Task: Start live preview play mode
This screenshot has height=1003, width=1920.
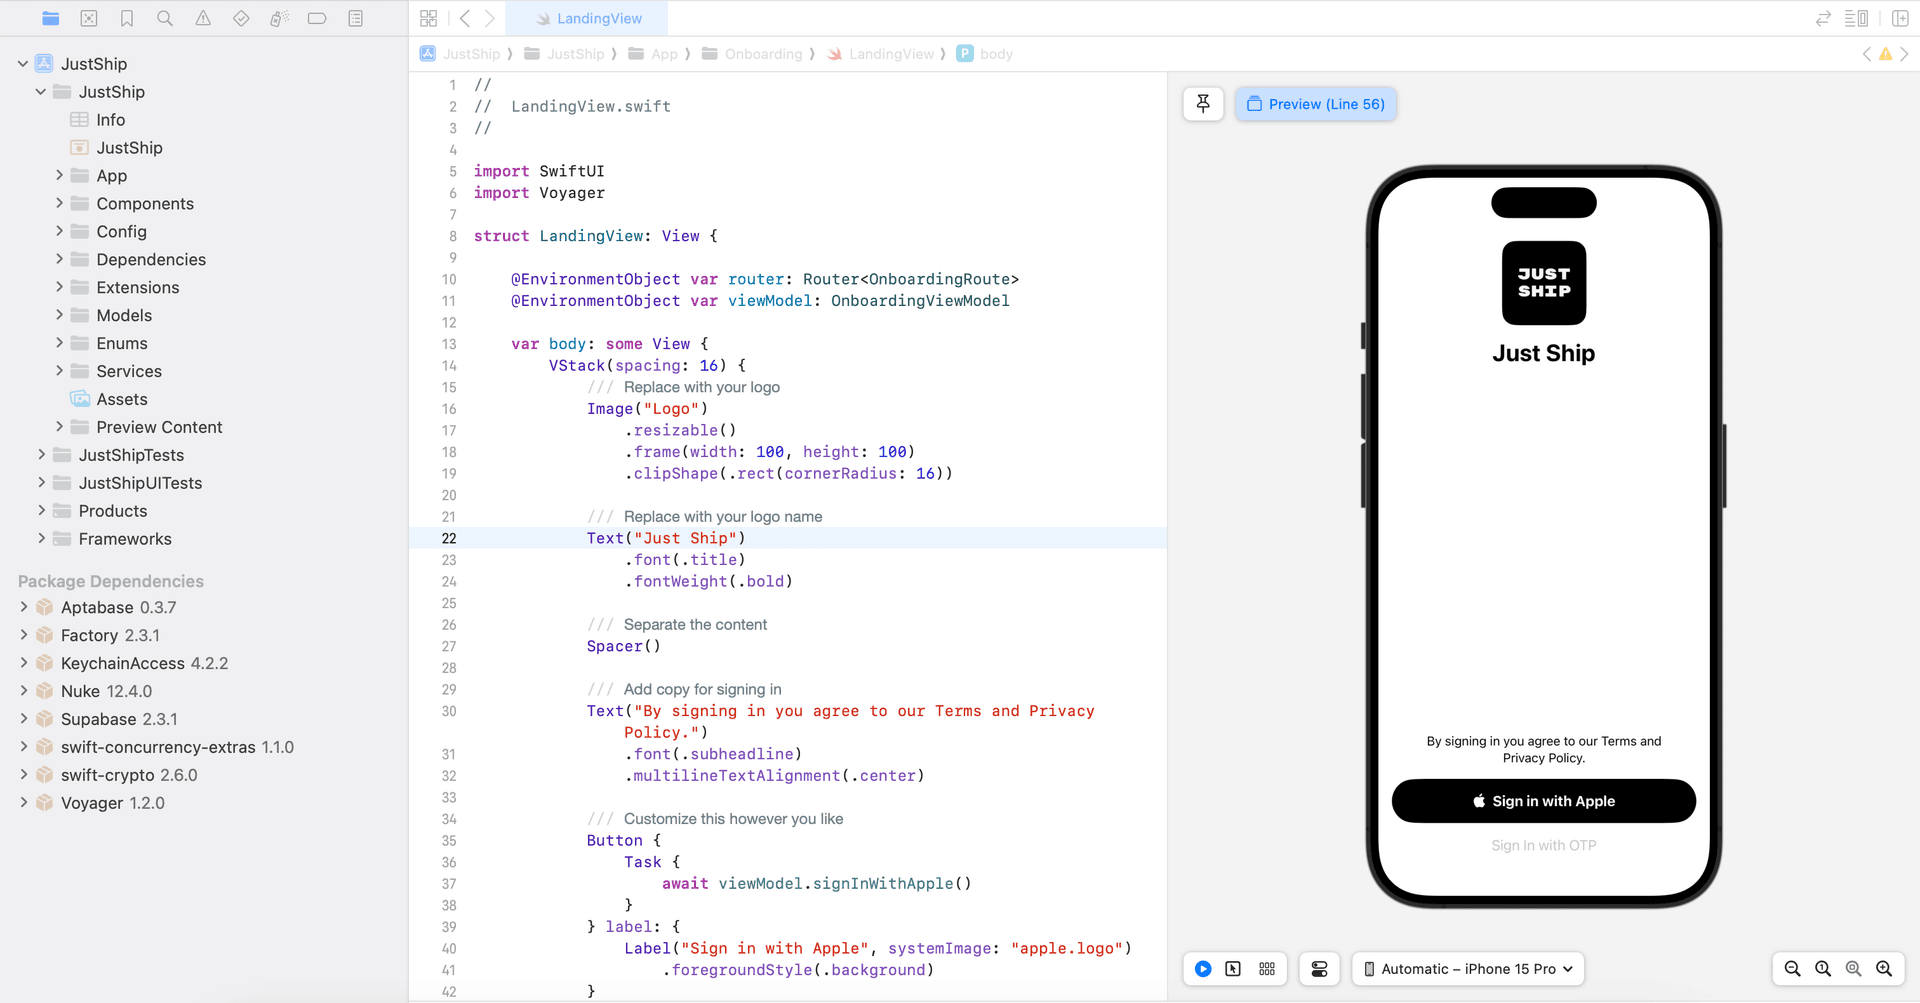Action: coord(1203,969)
